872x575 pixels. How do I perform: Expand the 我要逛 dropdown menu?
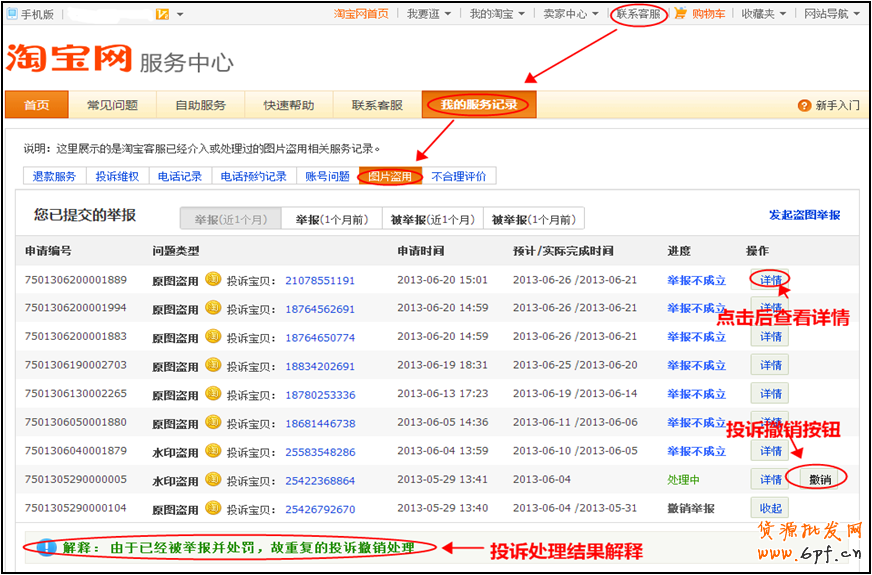tap(428, 14)
